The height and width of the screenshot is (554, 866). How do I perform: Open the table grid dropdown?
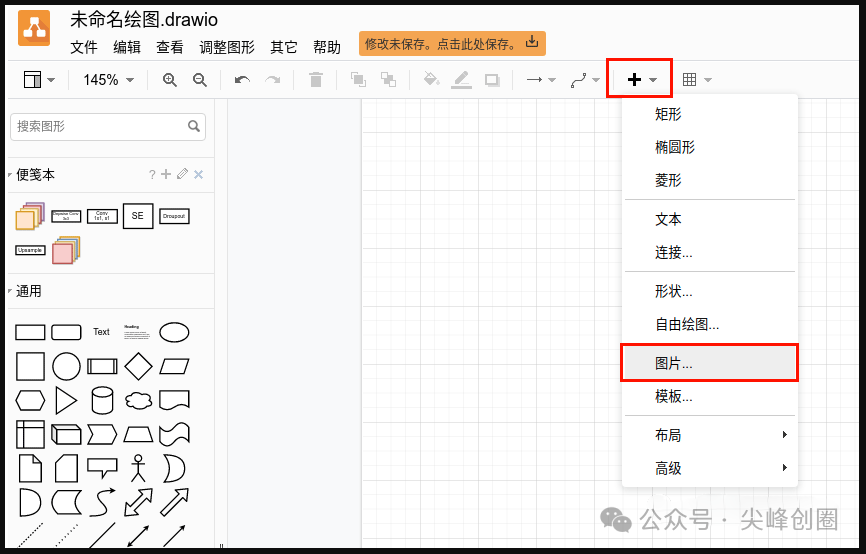pos(696,80)
